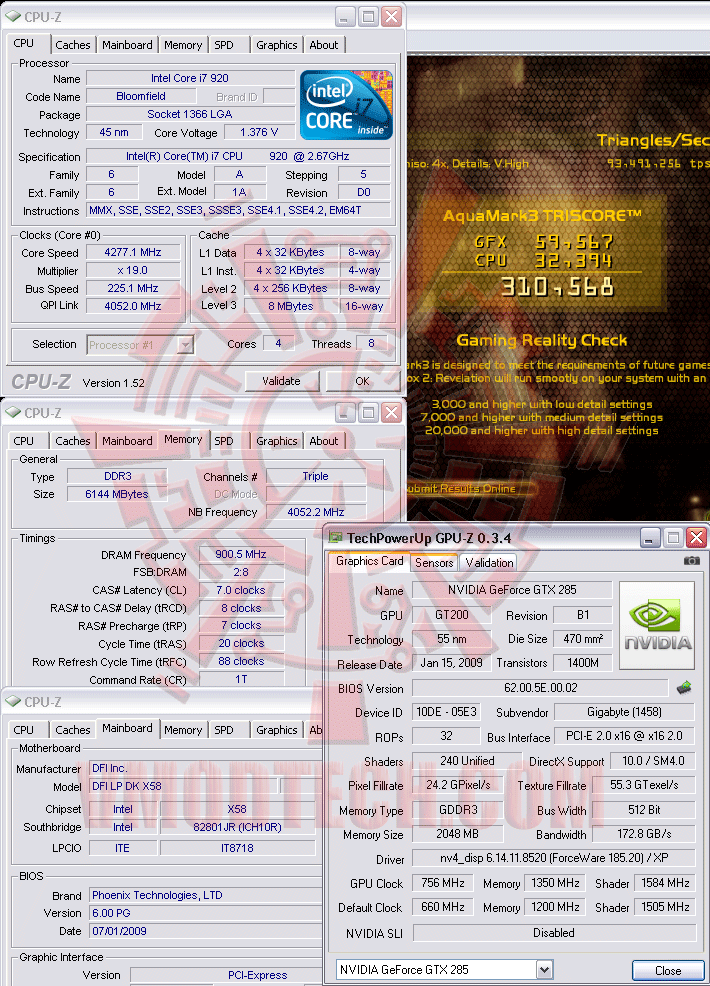The image size is (710, 986).
Task: Click the BIOS save chip icon in GPU-Z
Action: coord(684,688)
